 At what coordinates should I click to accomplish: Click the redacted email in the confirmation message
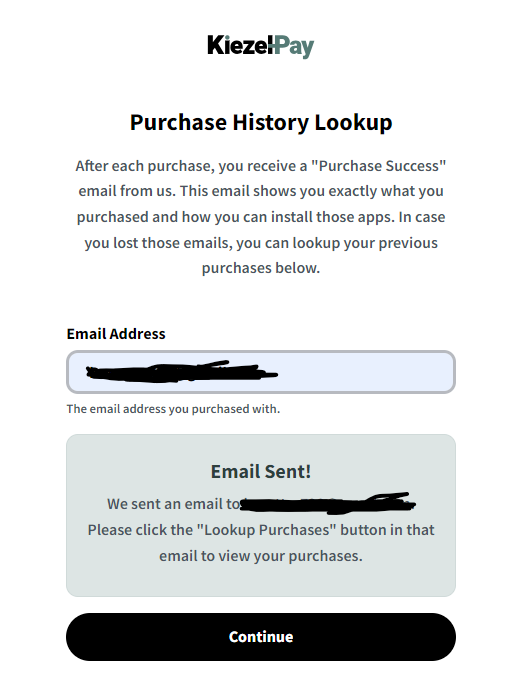pyautogui.click(x=327, y=503)
